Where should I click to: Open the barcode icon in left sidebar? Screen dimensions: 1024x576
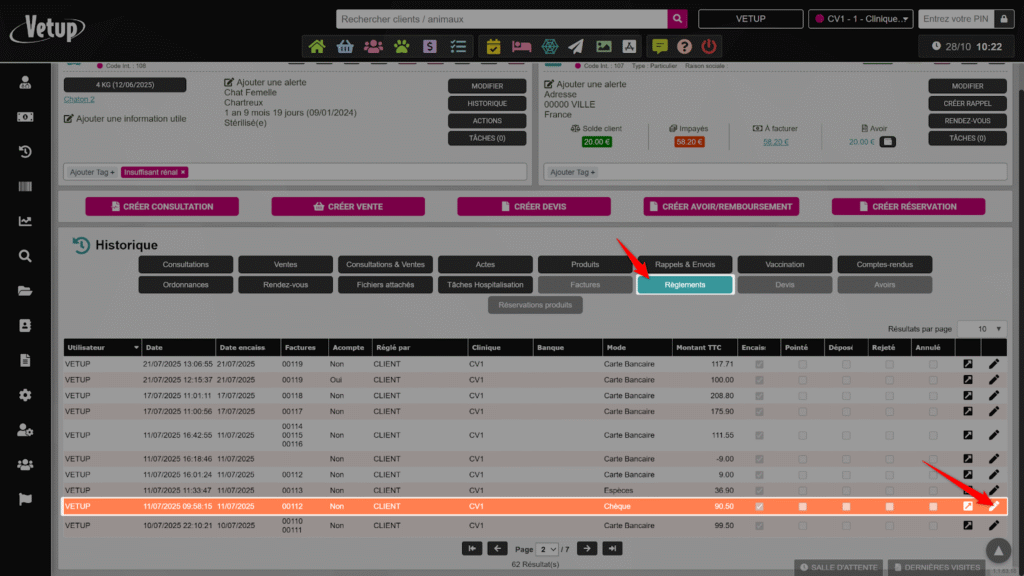[25, 187]
